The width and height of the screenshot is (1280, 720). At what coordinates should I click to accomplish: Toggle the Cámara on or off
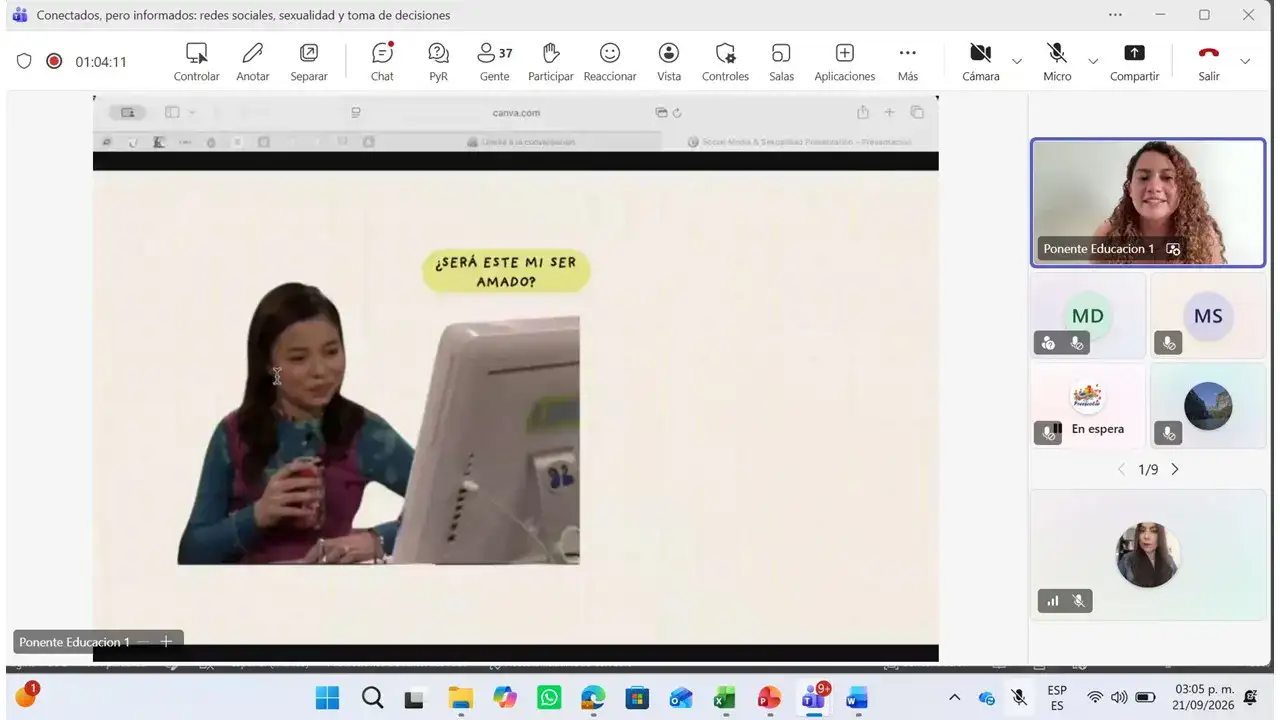click(980, 62)
